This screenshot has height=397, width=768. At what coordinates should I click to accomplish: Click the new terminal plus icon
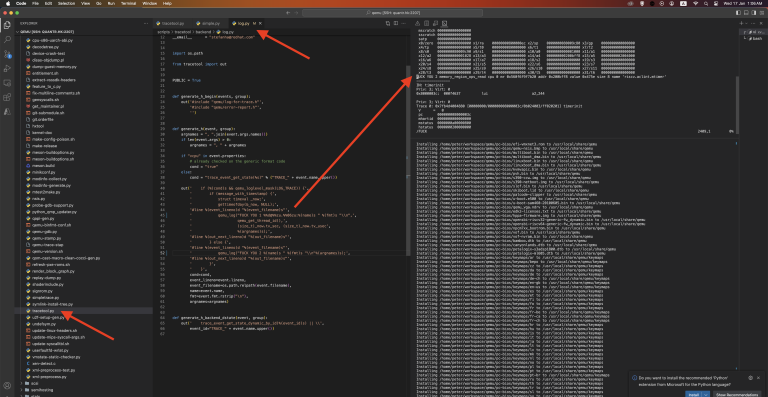click(x=741, y=23)
